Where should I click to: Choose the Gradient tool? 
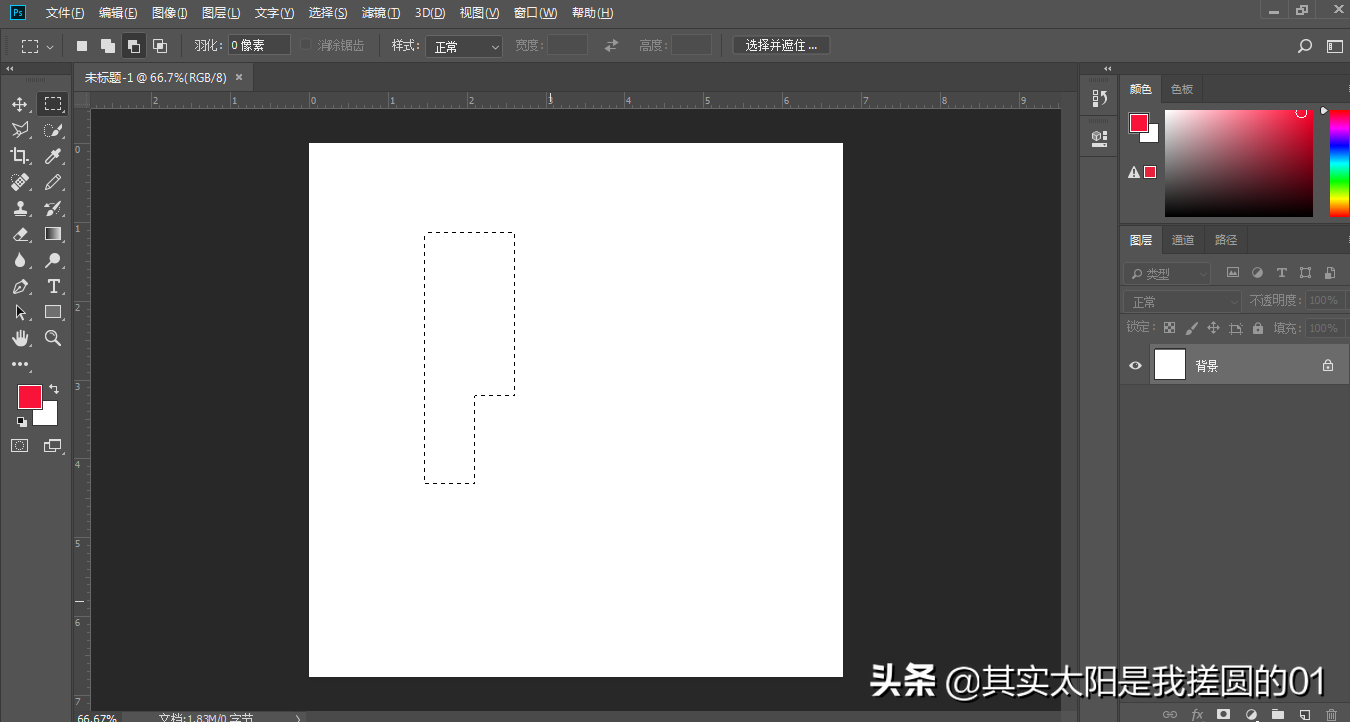pyautogui.click(x=53, y=234)
